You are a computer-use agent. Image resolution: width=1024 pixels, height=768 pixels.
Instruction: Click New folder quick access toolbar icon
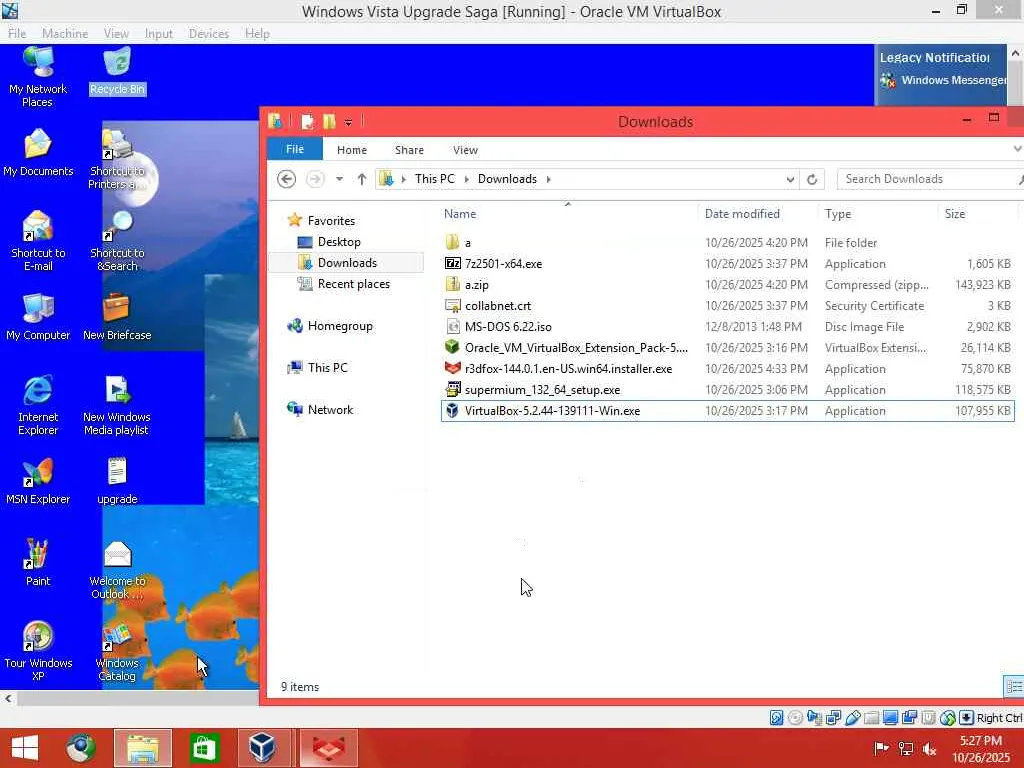329,121
